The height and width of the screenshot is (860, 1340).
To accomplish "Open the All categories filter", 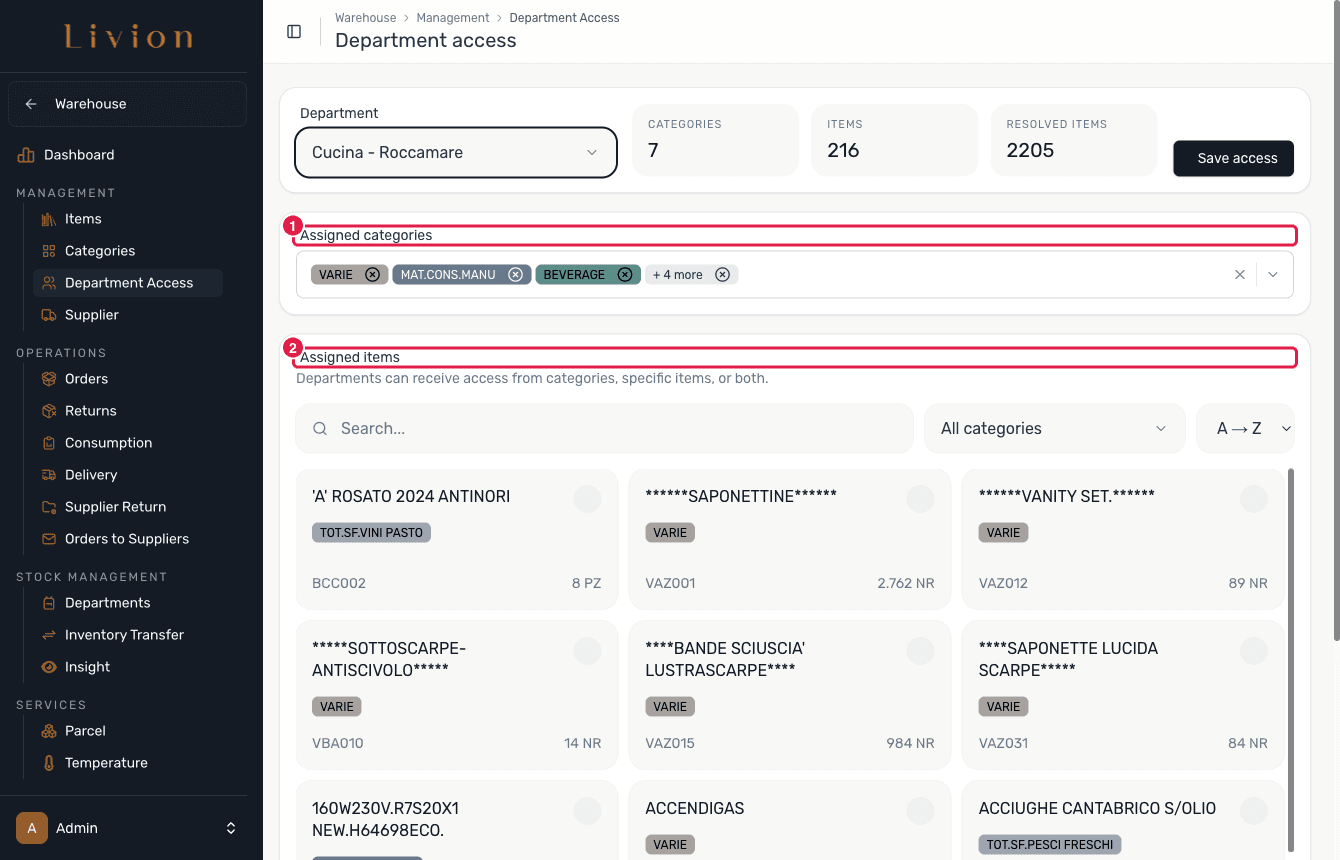I will (x=1054, y=429).
